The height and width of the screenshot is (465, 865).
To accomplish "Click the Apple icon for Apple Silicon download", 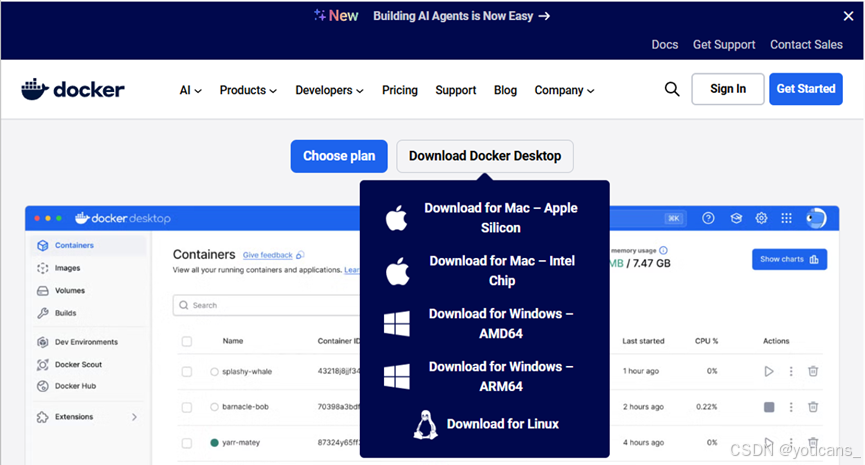I will pos(397,218).
